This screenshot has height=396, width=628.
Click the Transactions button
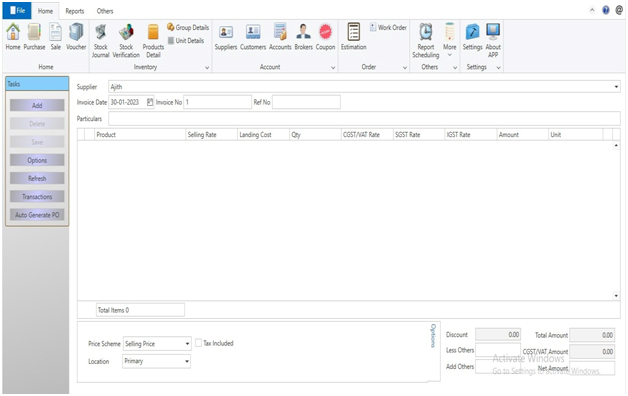pos(37,197)
